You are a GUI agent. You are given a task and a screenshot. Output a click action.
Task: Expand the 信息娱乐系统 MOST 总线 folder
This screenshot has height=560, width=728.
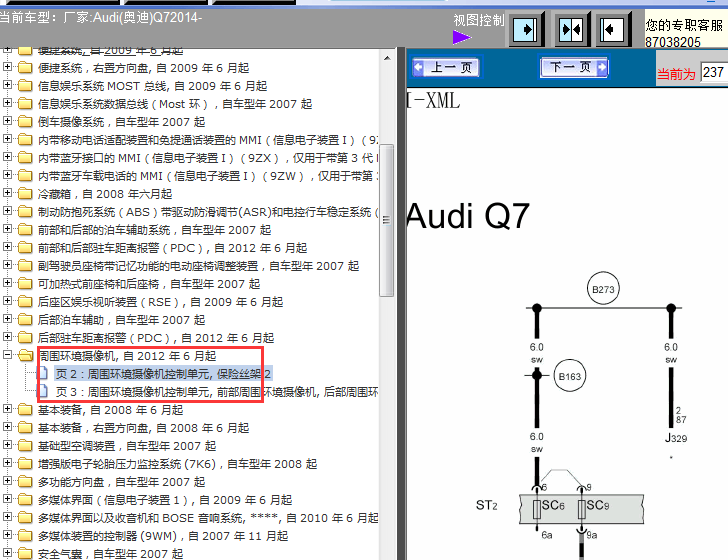click(7, 85)
